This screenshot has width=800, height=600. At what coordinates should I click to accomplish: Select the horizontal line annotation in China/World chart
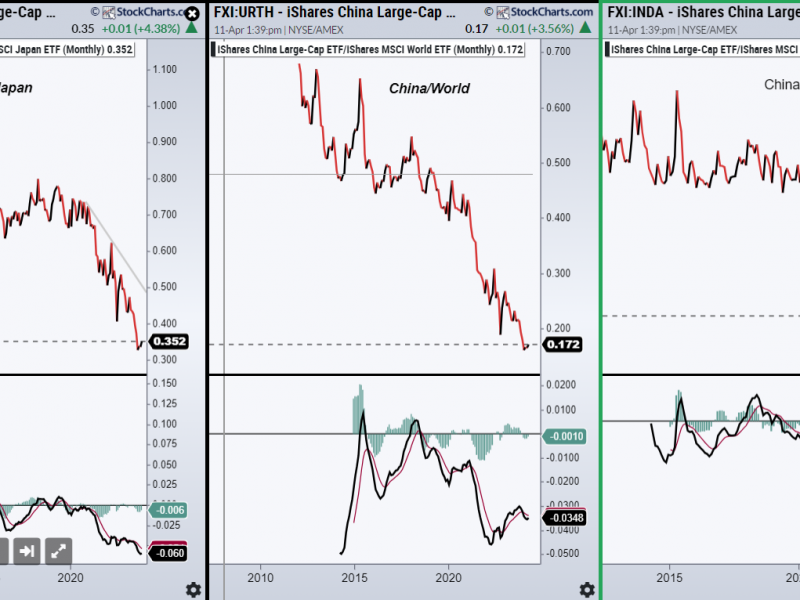371,174
